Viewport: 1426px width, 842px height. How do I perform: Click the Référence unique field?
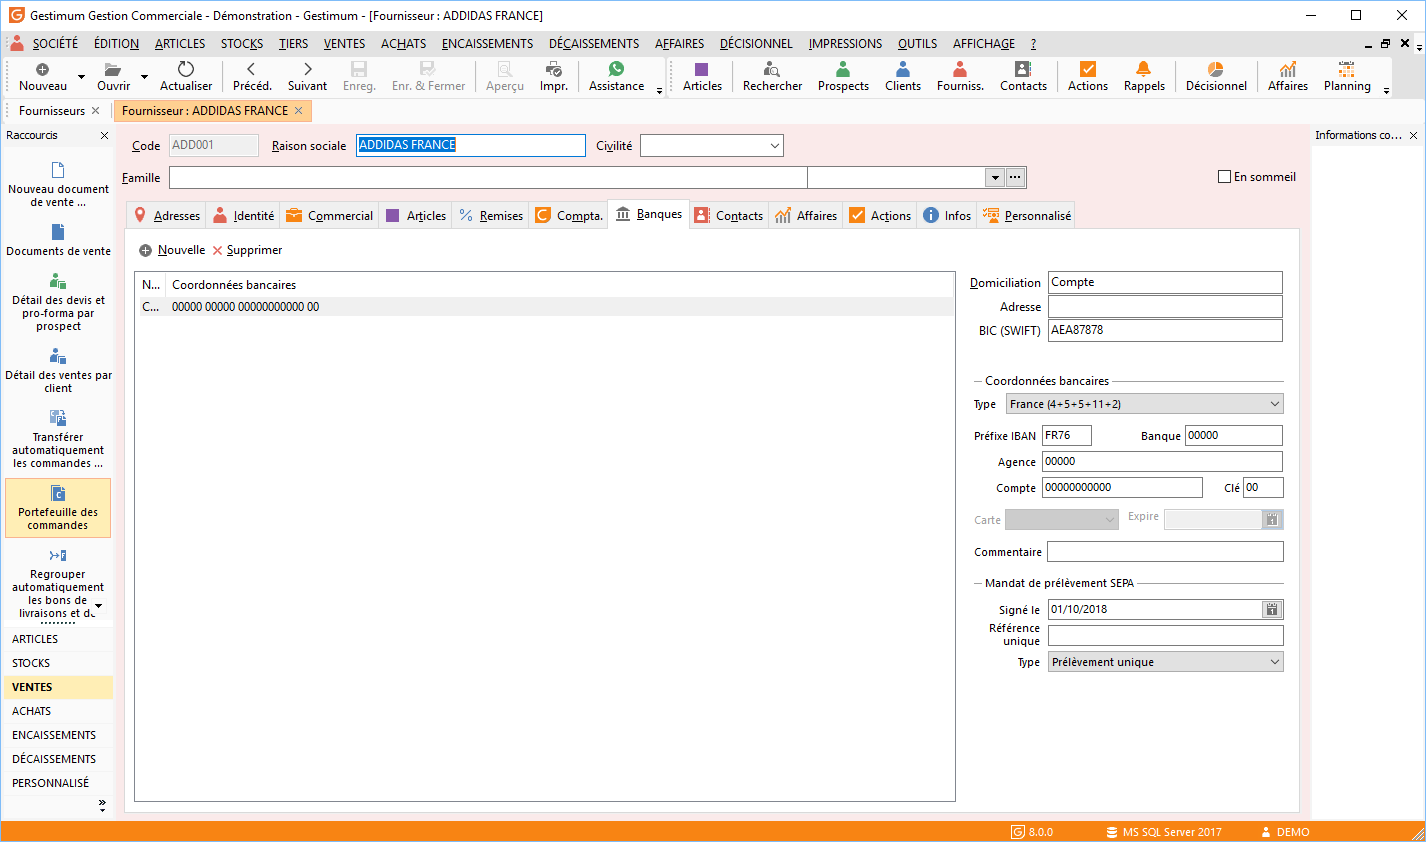click(x=1165, y=635)
